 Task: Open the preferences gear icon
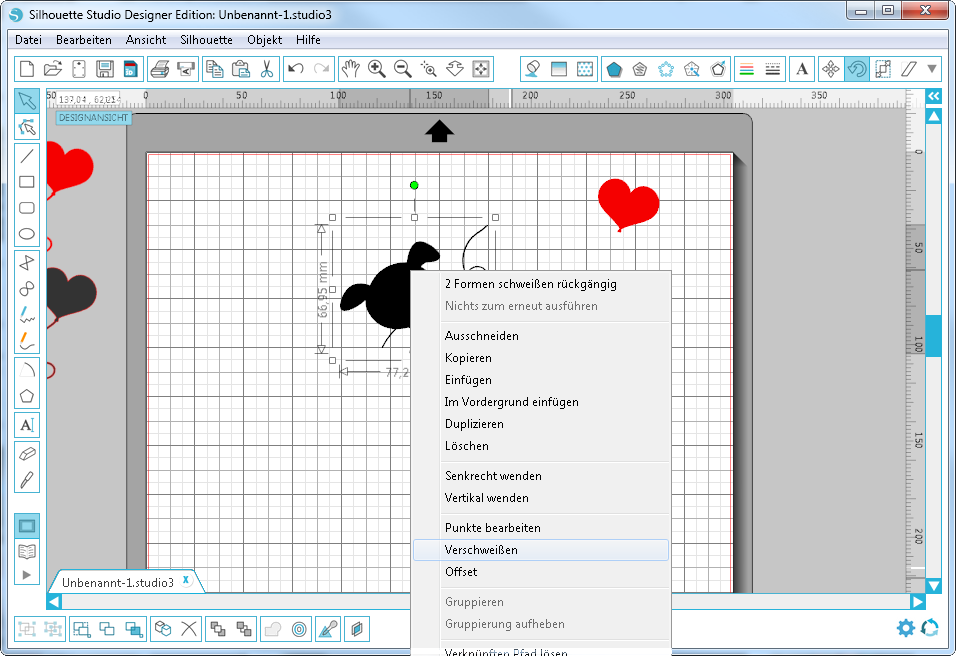tap(906, 628)
